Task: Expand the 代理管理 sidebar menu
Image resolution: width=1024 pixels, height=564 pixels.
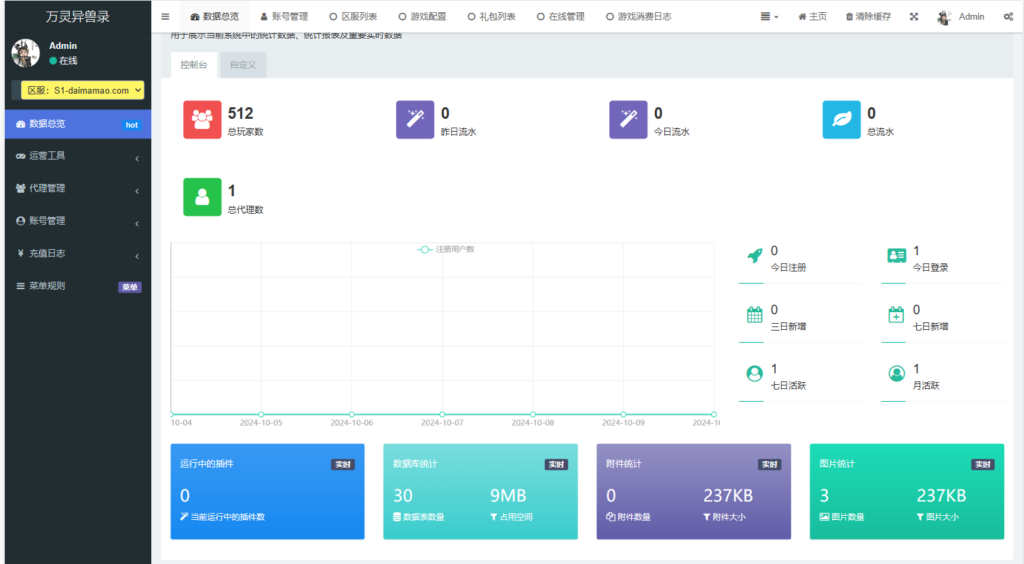Action: point(78,189)
